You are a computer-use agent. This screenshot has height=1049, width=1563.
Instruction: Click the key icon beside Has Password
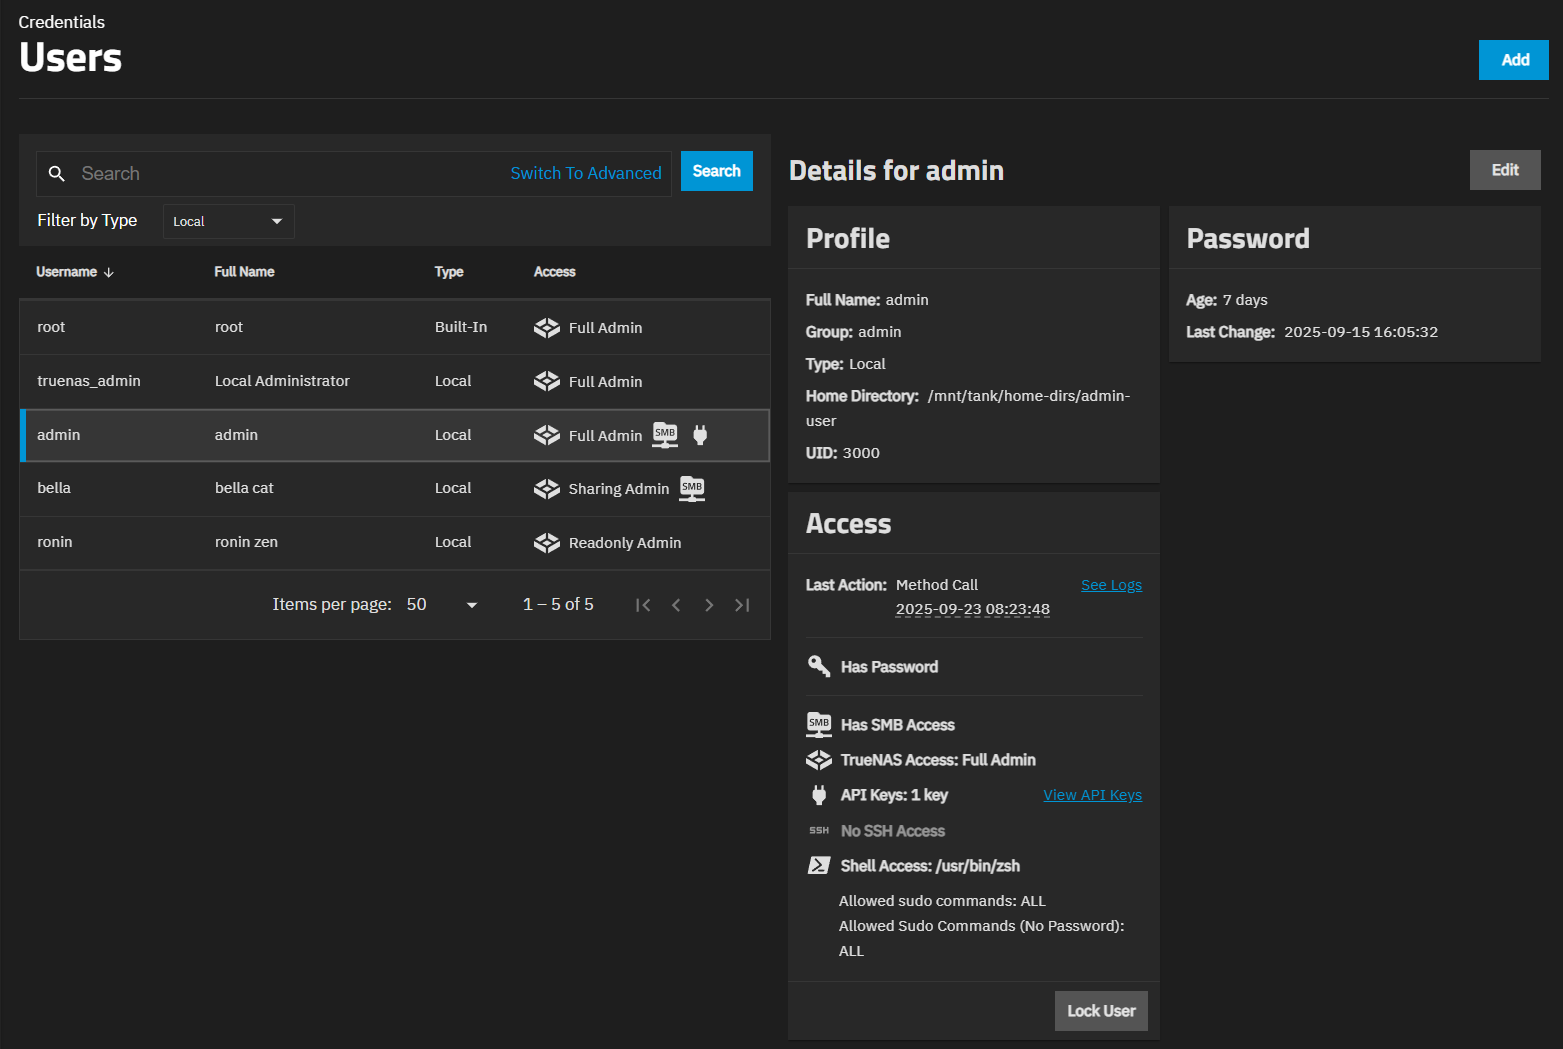coord(819,667)
